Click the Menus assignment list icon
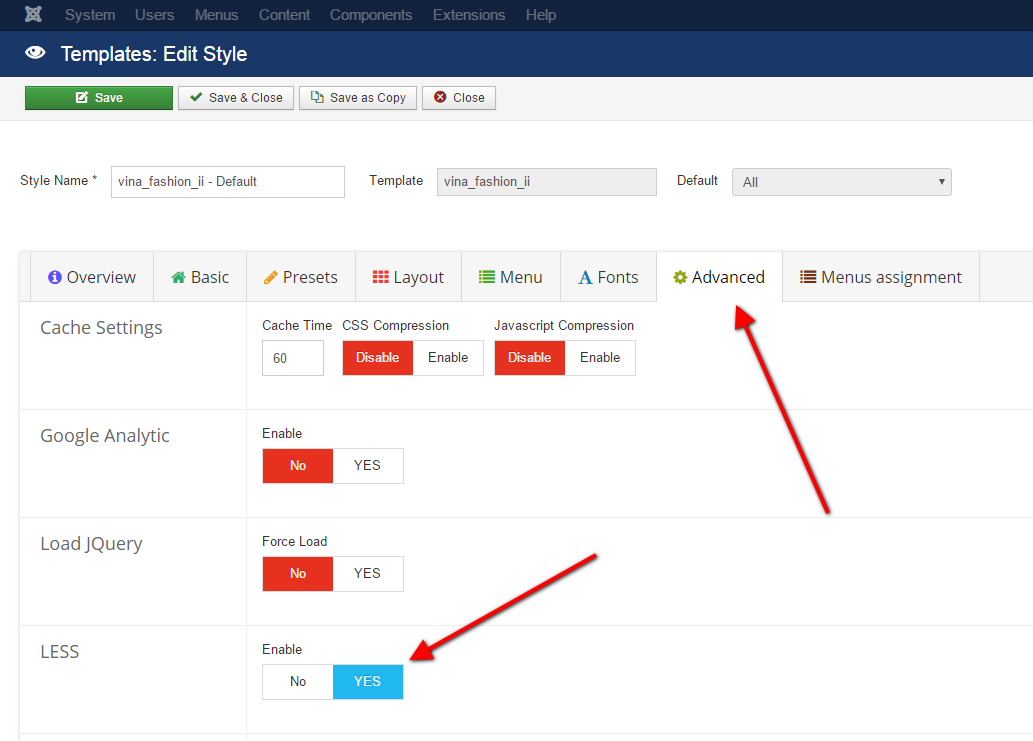1033x741 pixels. (808, 278)
